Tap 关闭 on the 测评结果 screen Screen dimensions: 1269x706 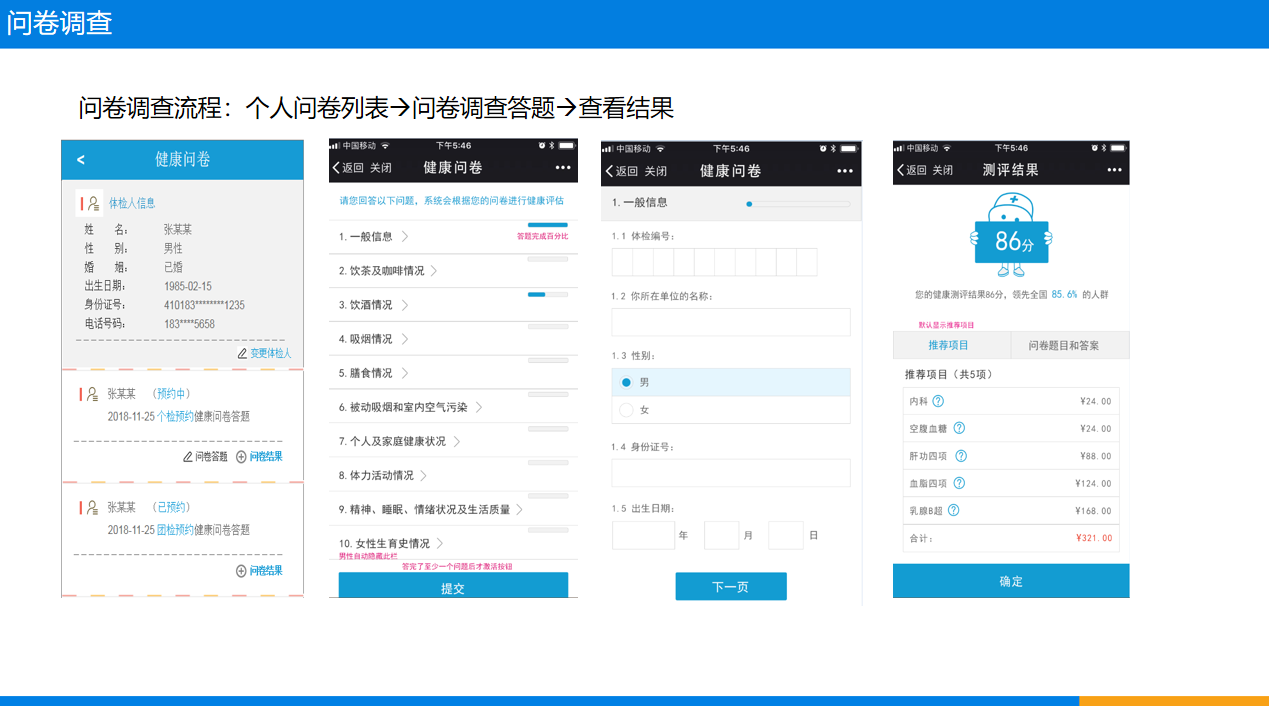tap(941, 170)
